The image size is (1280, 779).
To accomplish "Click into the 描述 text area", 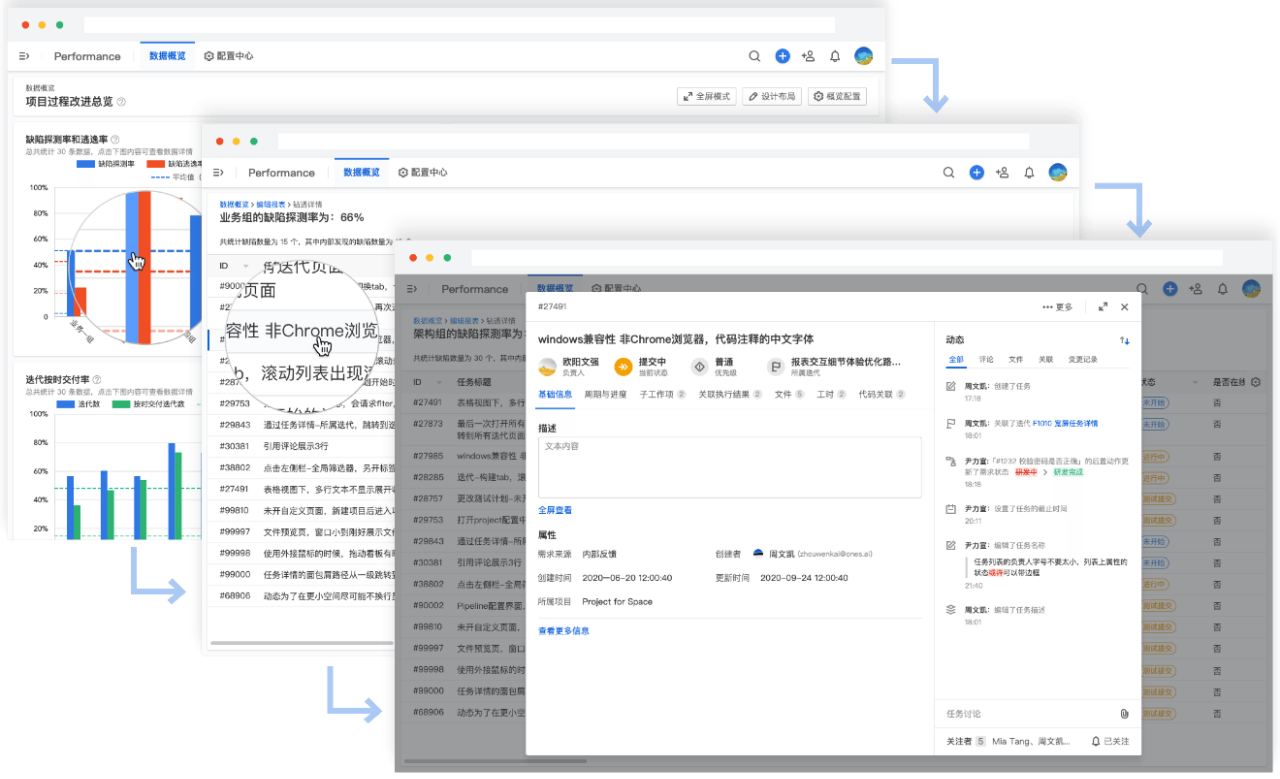I will 730,466.
